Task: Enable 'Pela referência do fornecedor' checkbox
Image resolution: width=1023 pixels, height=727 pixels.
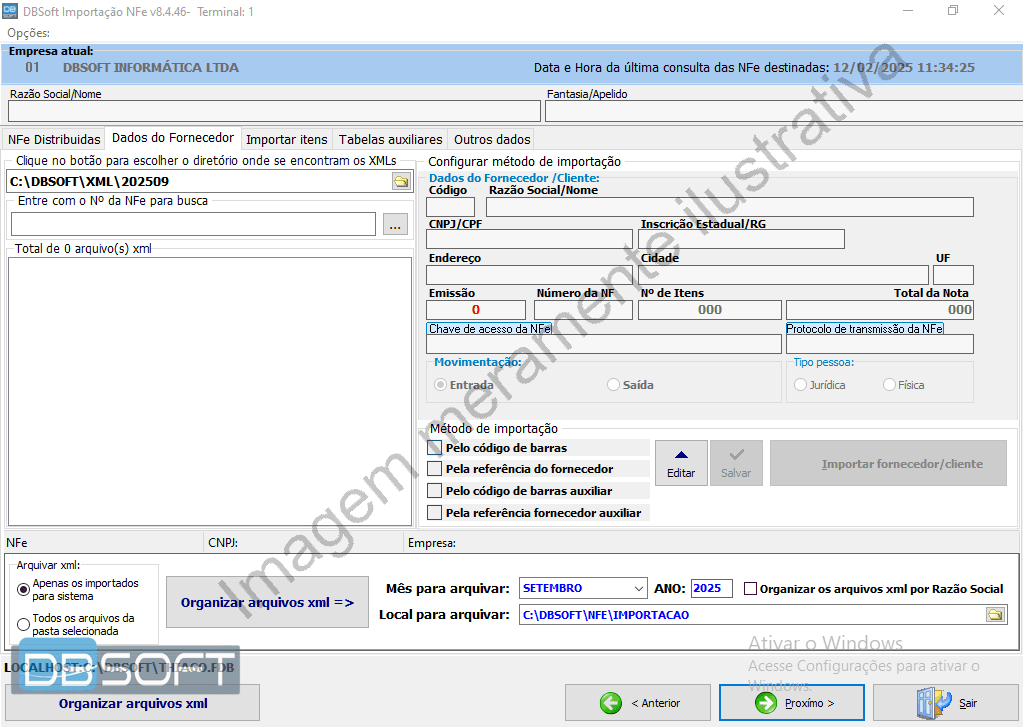Action: 435,468
